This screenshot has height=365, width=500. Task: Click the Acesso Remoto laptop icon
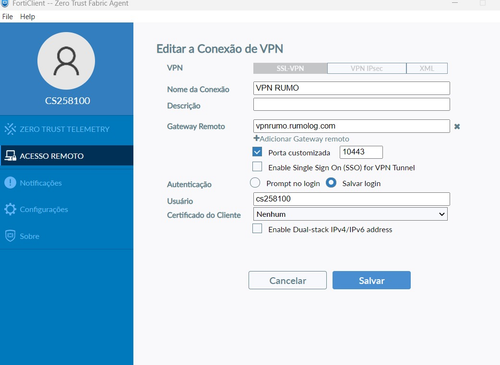pyautogui.click(x=10, y=156)
